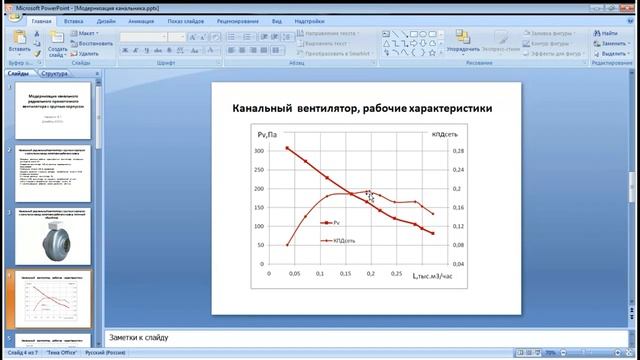640x360 pixels.
Task: Open the Рецензирование ribbon tab
Action: 238,21
